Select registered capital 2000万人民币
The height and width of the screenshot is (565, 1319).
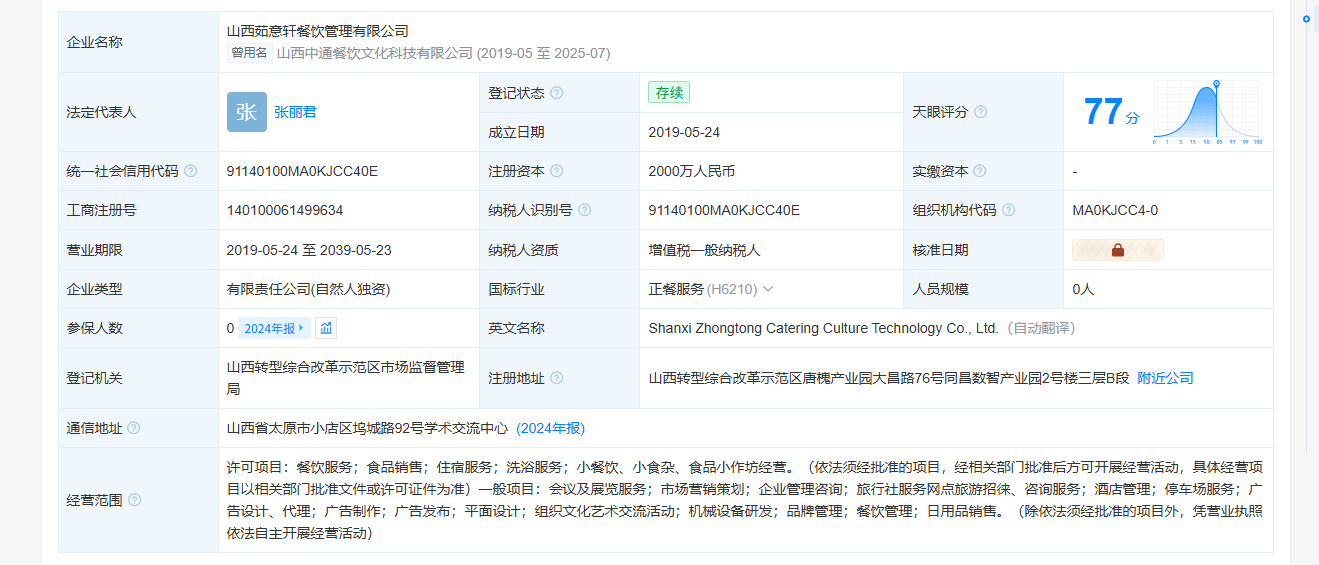(x=692, y=171)
